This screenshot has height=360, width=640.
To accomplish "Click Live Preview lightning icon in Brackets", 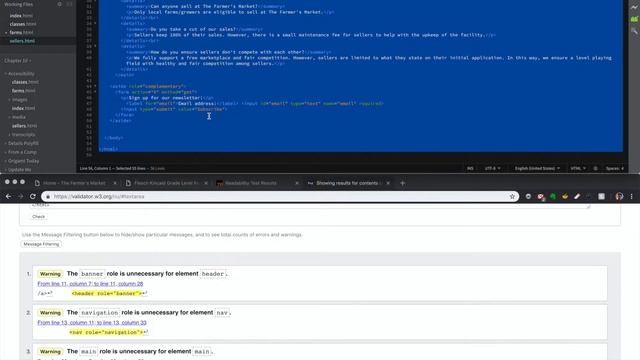I will 634,7.
